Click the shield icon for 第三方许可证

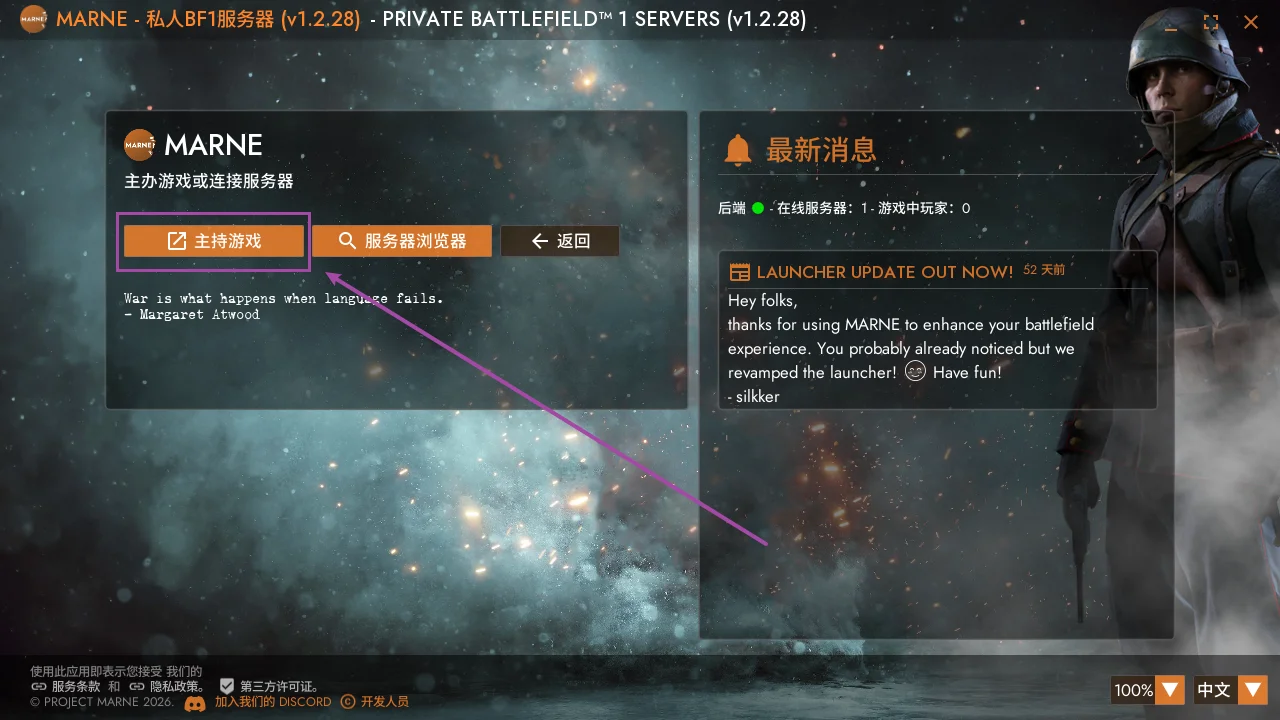[227, 686]
